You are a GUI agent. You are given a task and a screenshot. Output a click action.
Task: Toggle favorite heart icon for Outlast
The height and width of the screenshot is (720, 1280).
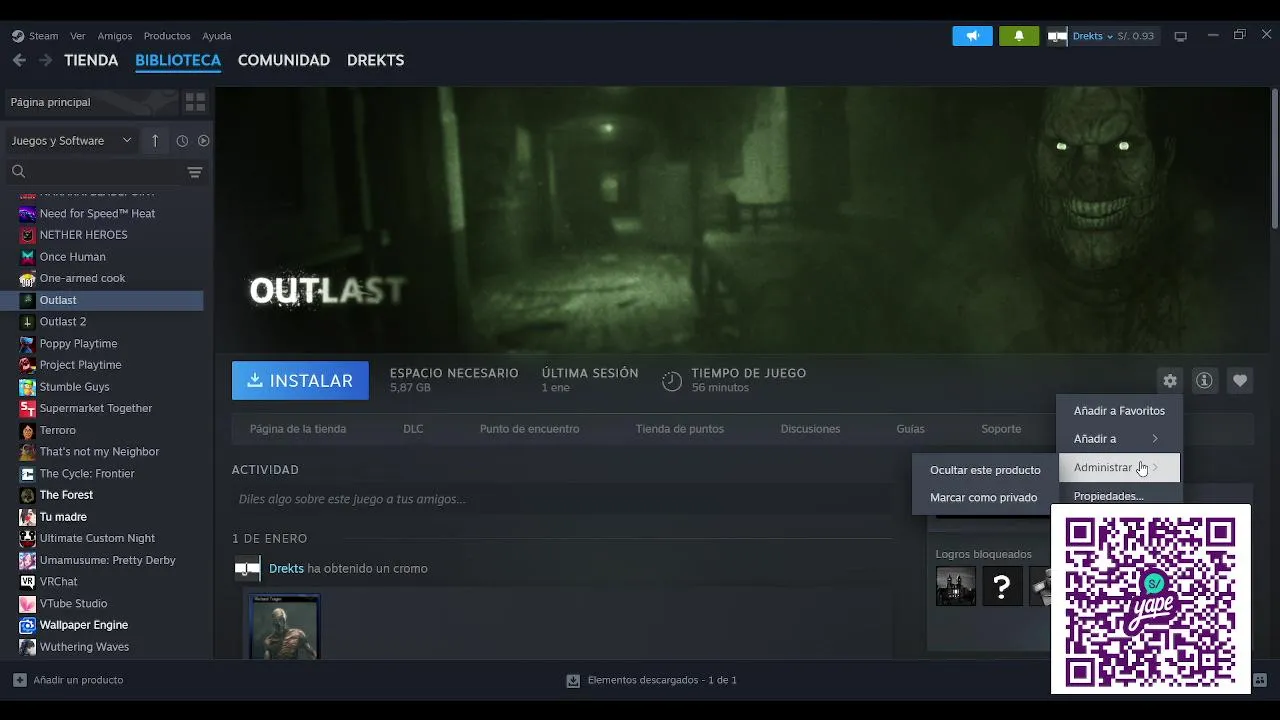[1240, 380]
